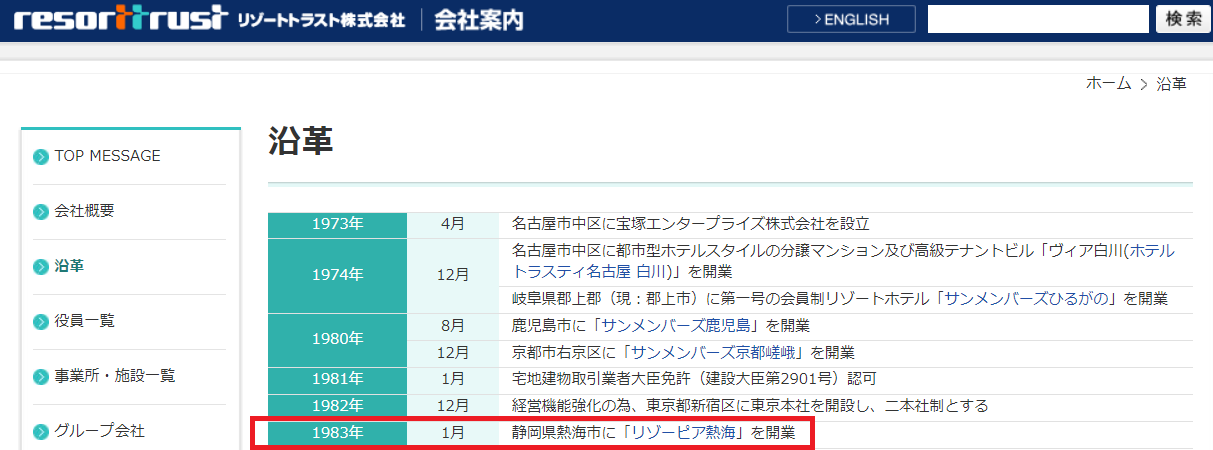Click arrow icon beside グループ会社
The height and width of the screenshot is (450, 1213).
[x=41, y=432]
